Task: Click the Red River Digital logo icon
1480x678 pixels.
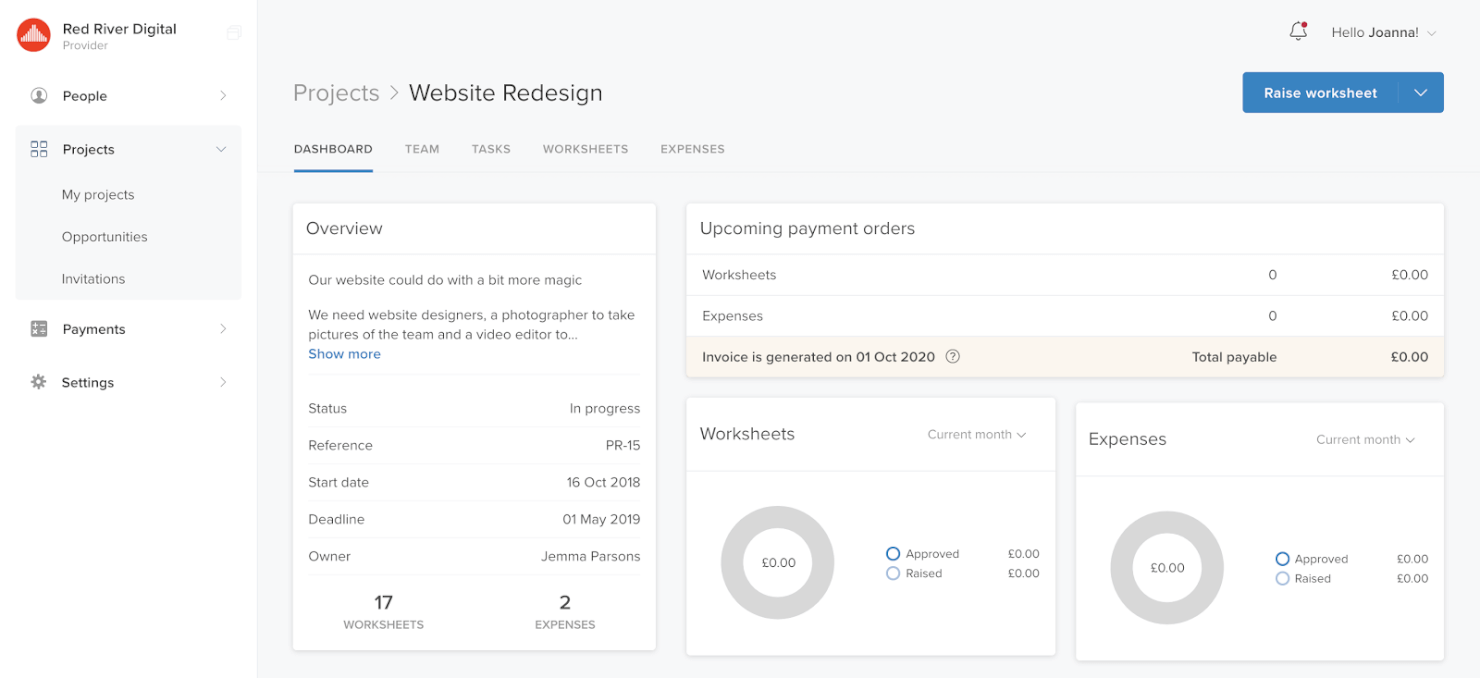Action: (32, 33)
